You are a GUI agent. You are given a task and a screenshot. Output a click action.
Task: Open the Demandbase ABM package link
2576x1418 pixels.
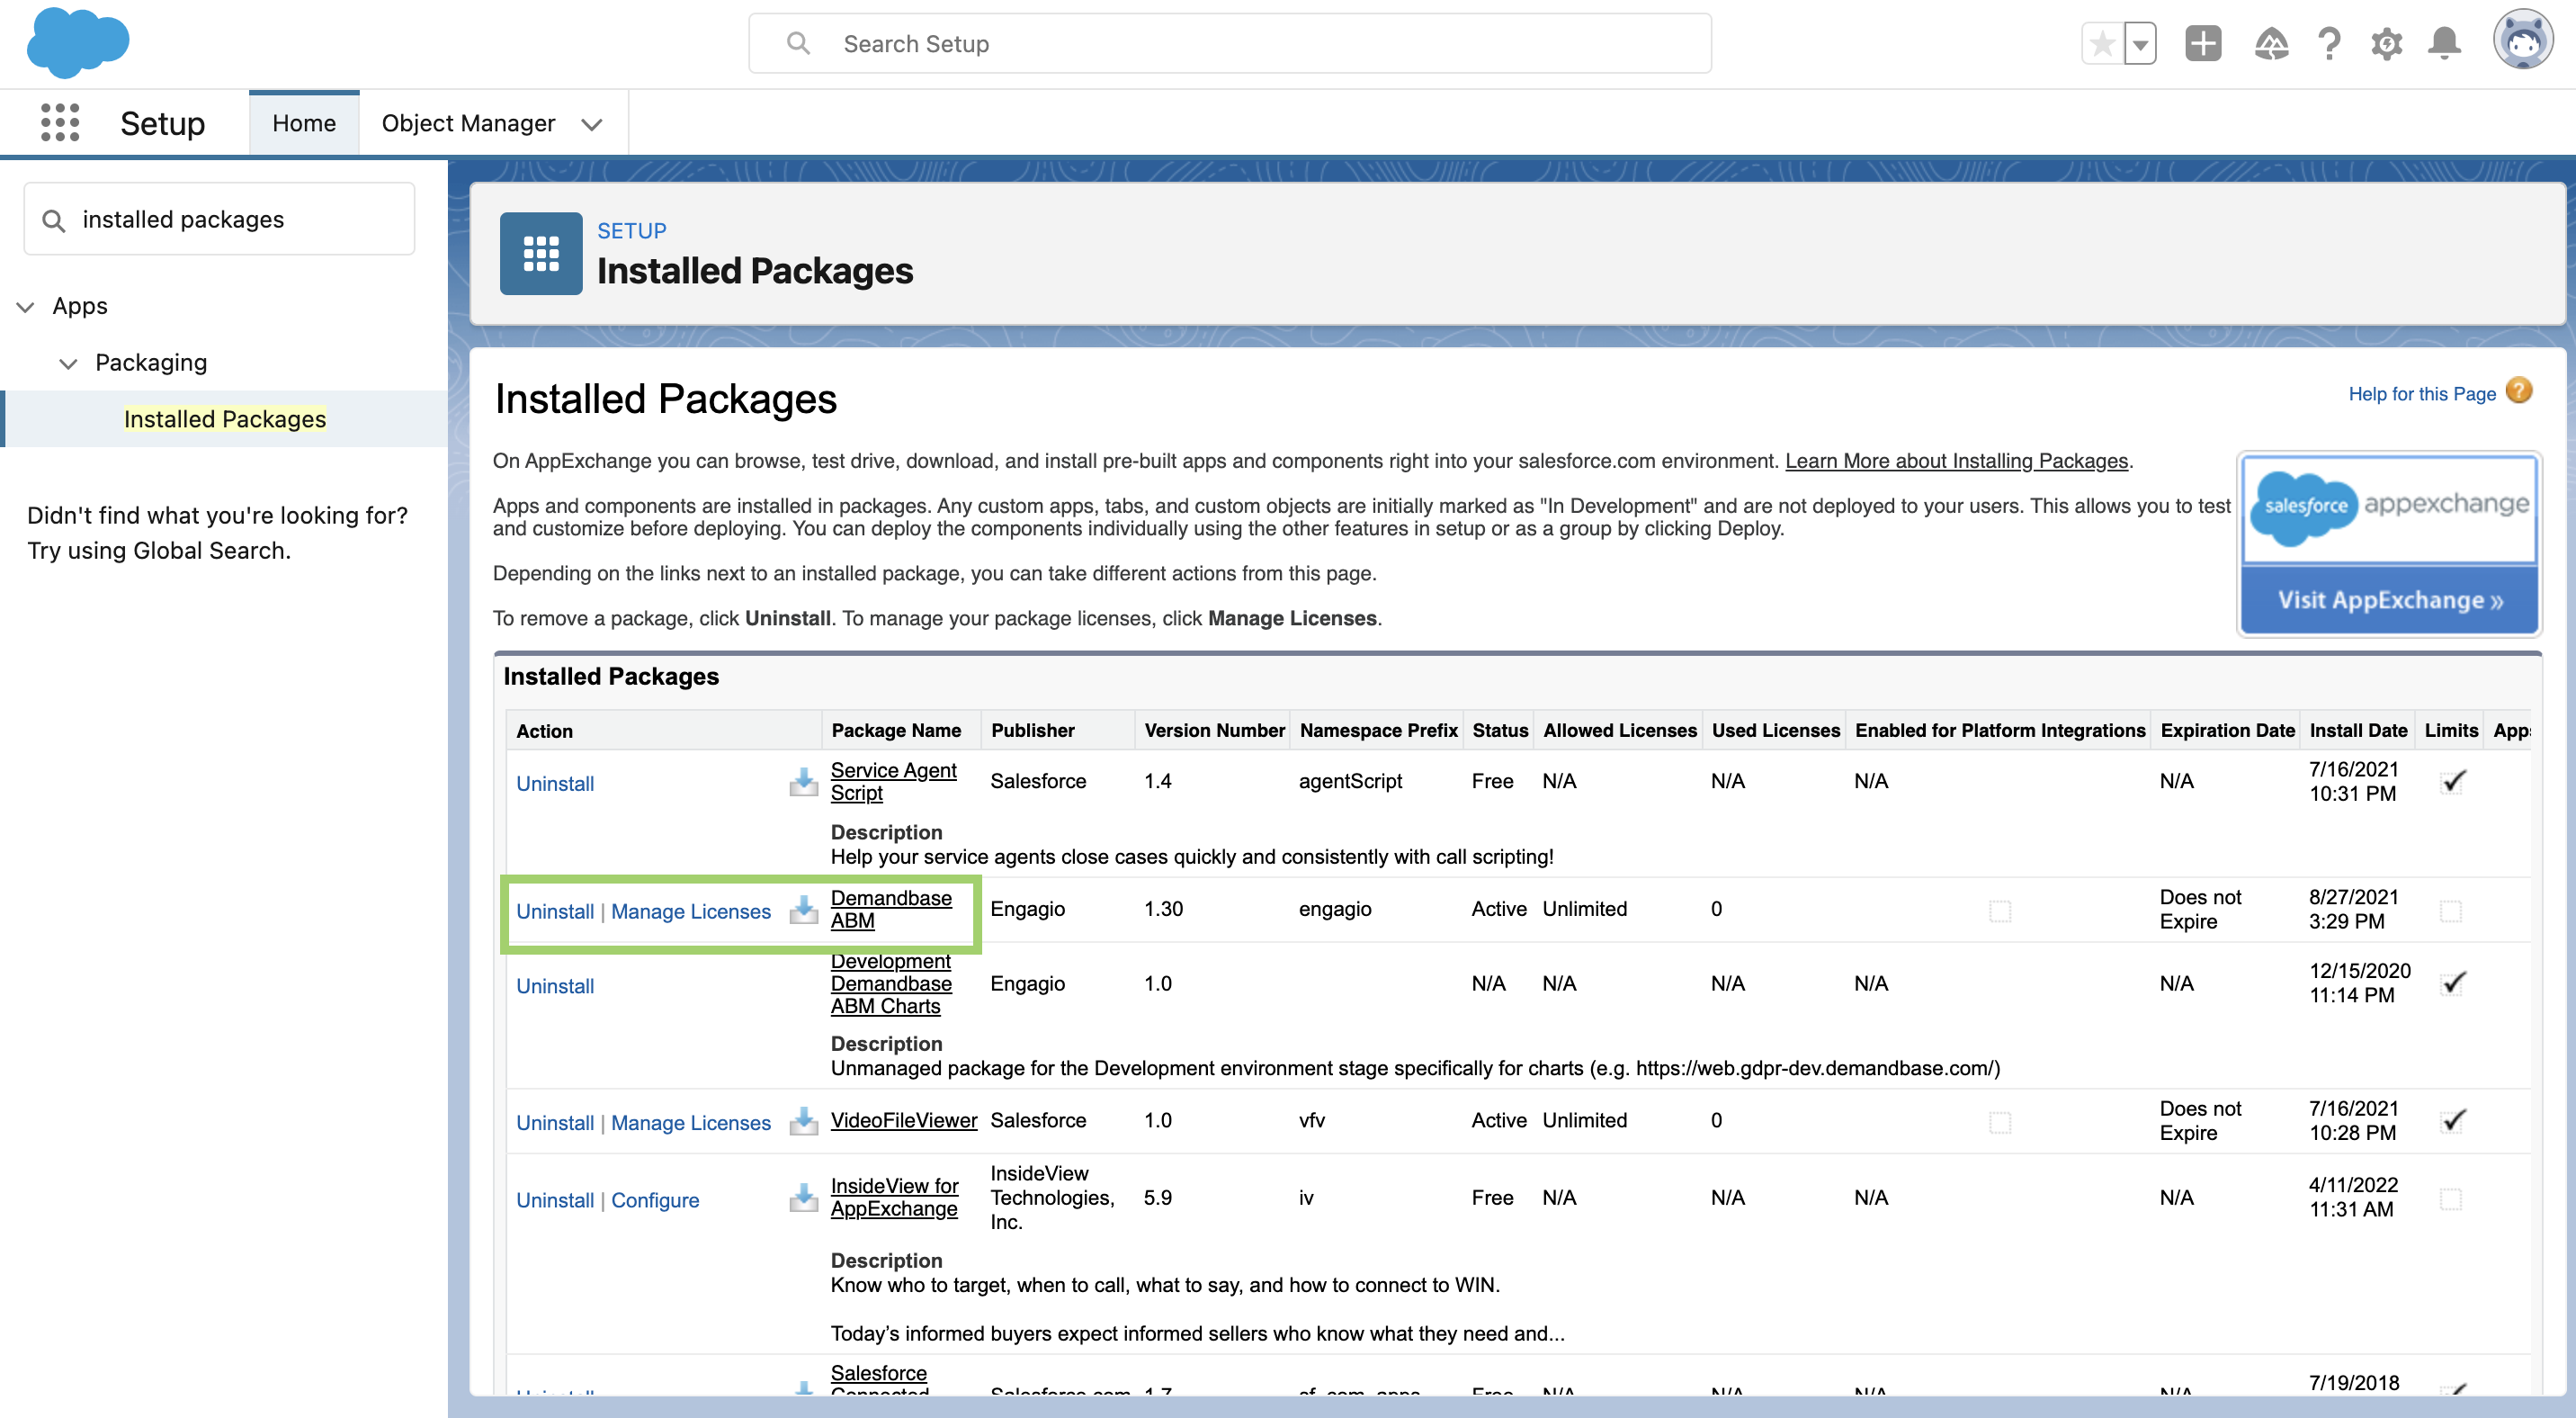click(x=891, y=910)
